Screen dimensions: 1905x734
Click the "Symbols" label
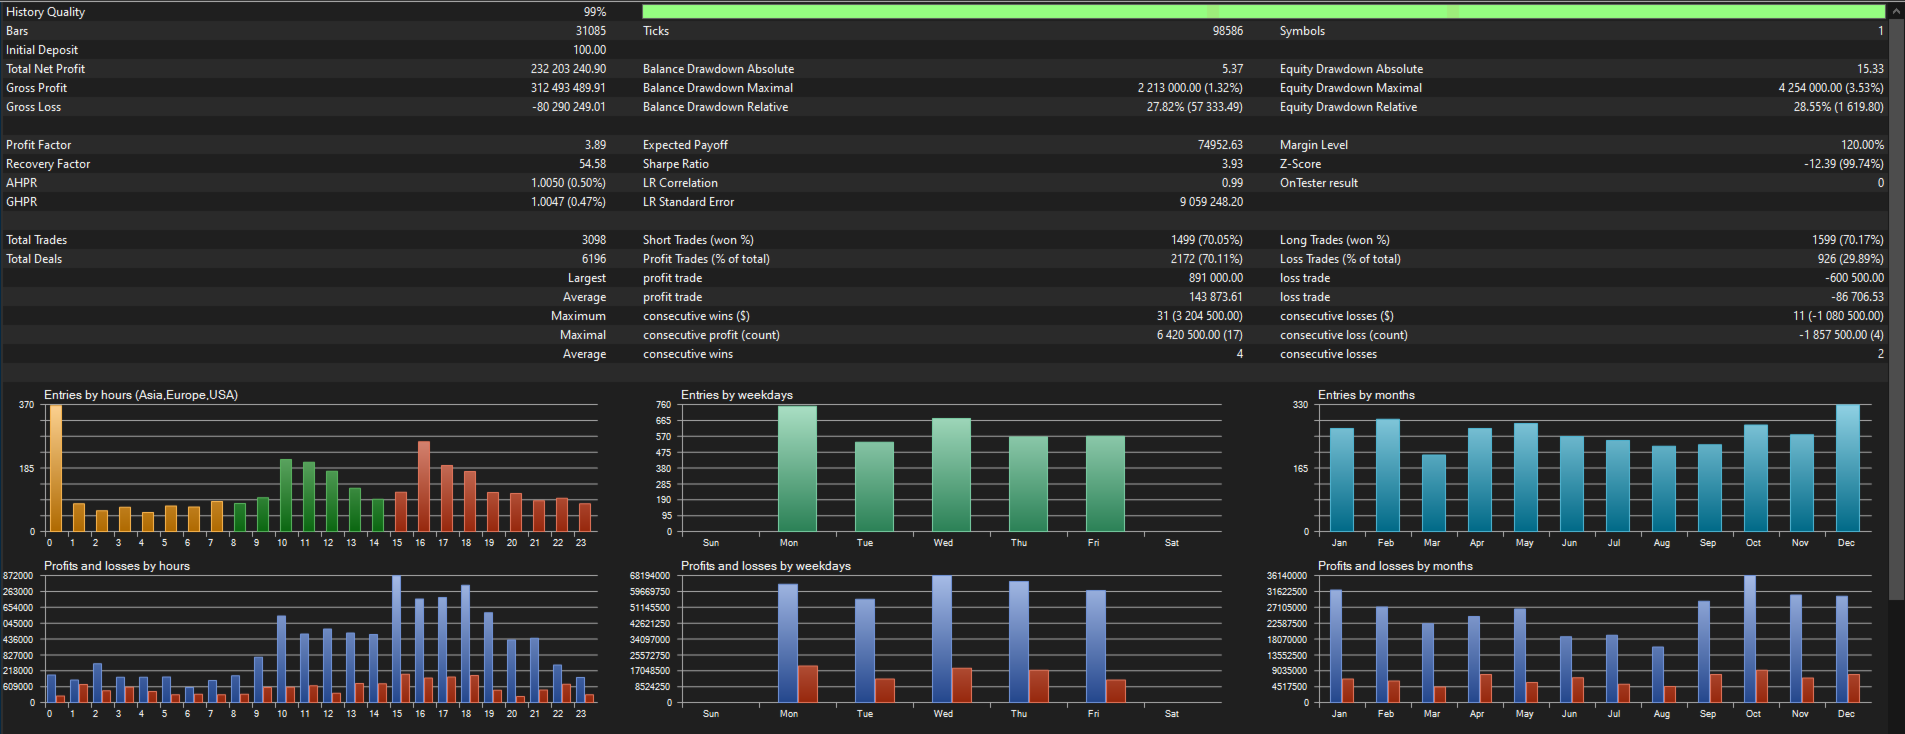tap(1302, 31)
